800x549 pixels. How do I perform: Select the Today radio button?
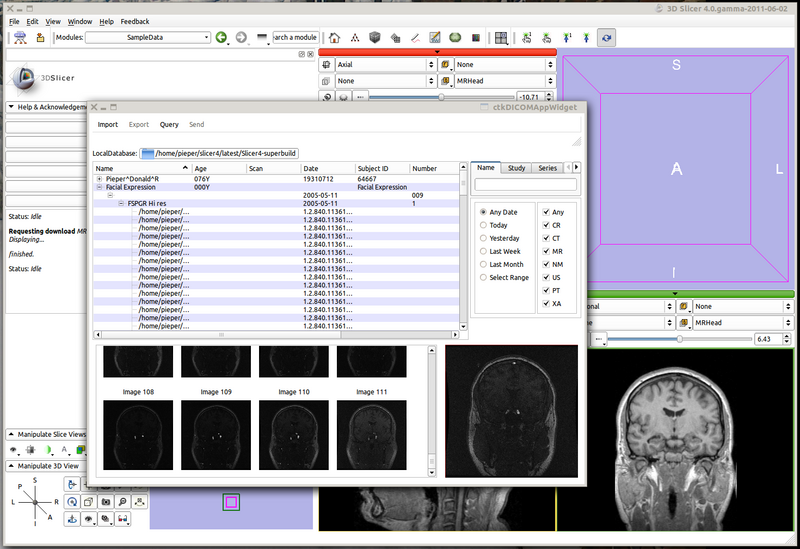coord(483,225)
